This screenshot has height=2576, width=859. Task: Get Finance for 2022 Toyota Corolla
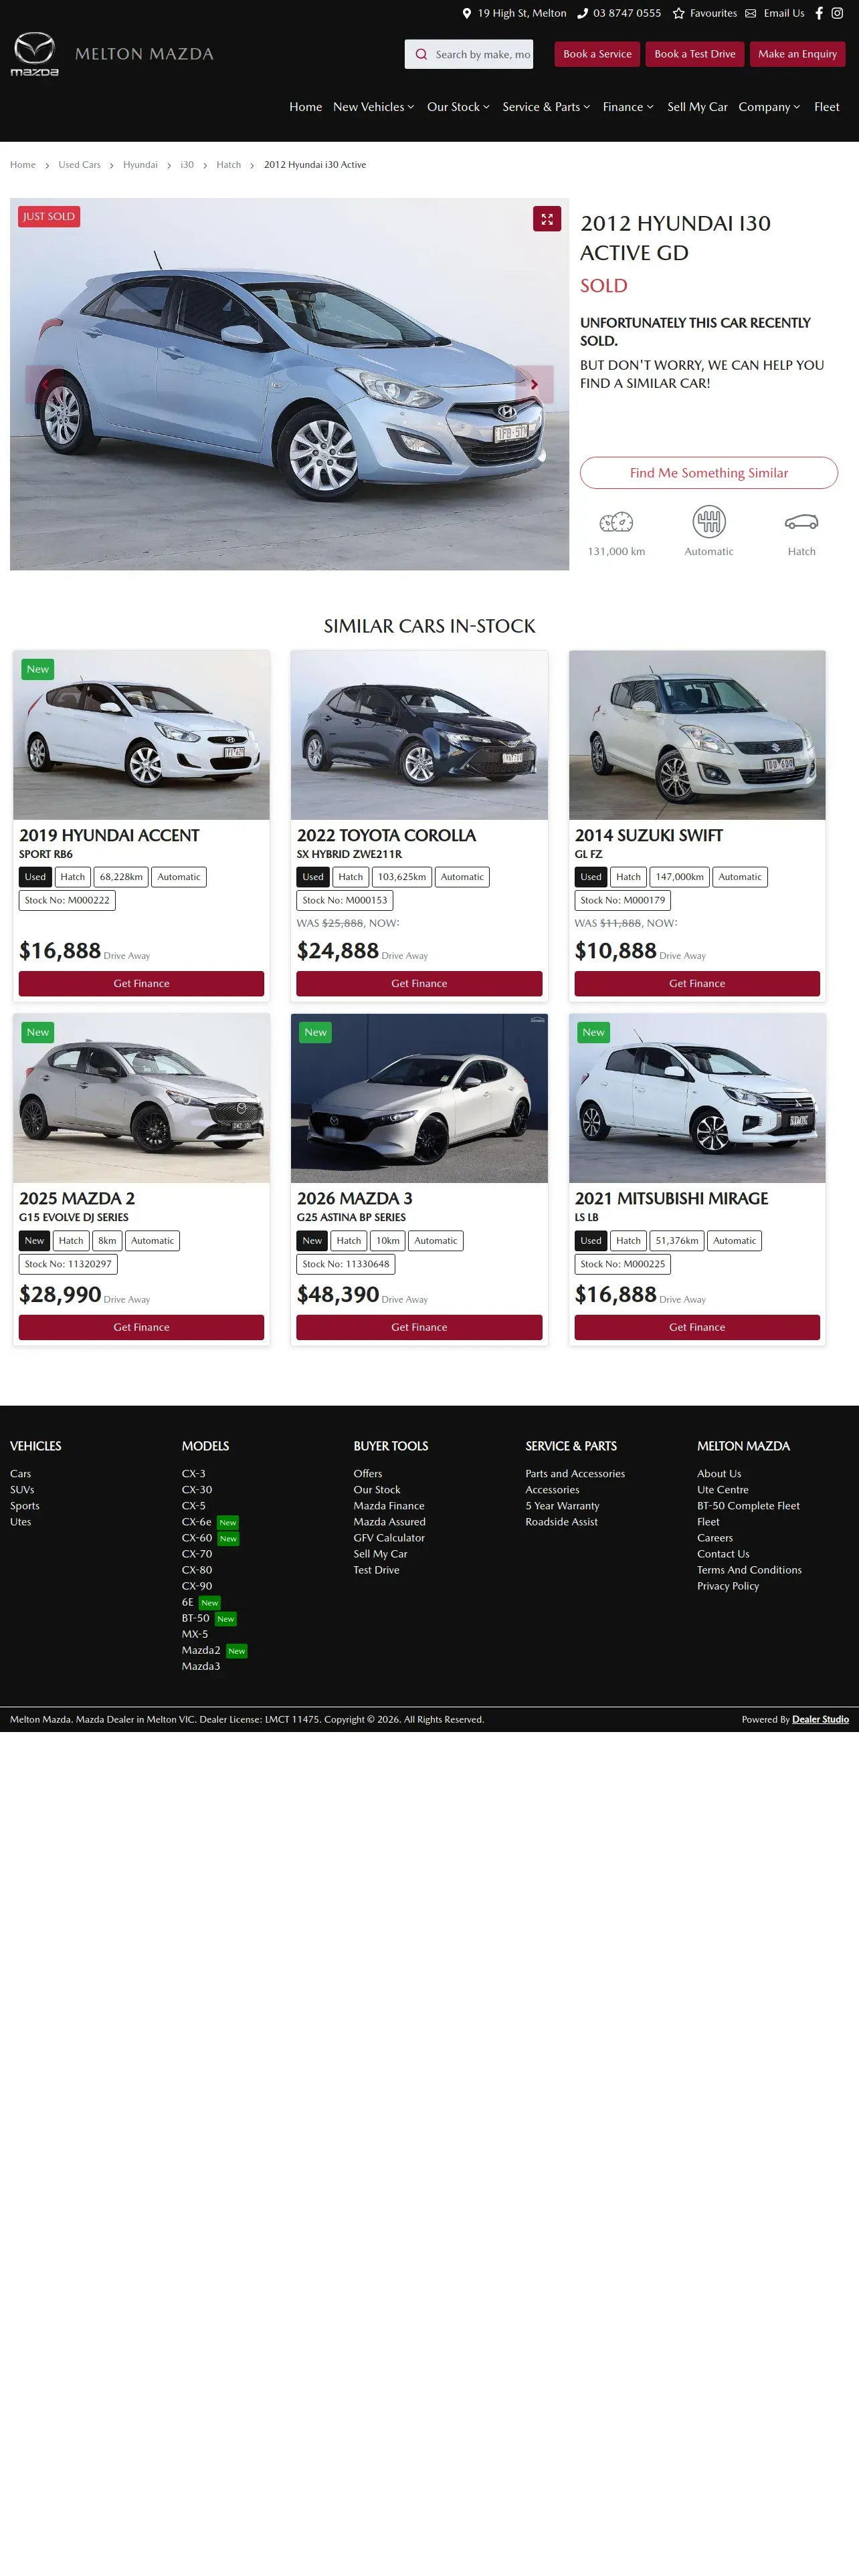click(x=419, y=983)
